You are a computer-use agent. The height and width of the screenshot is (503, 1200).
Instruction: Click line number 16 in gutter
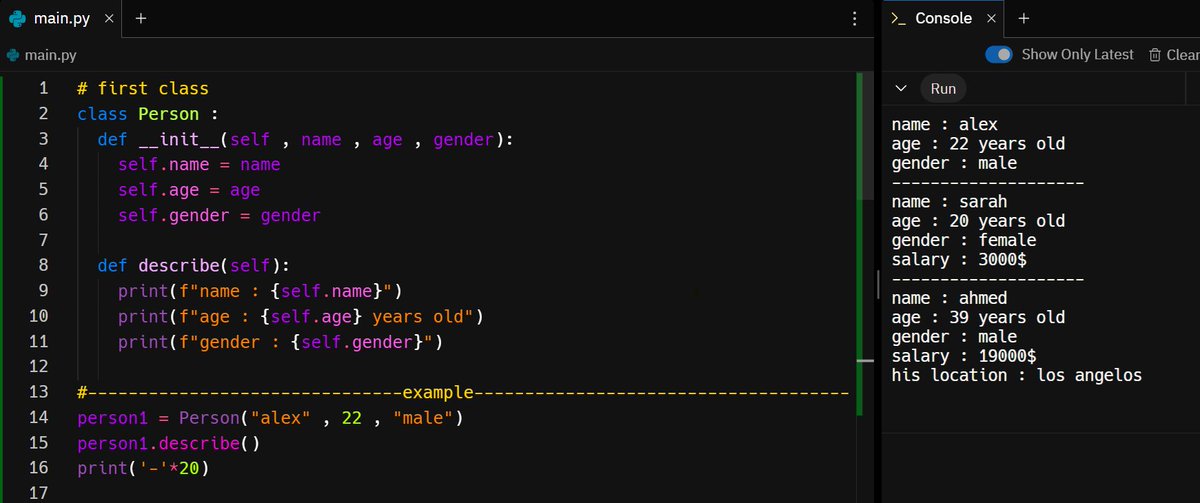[39, 468]
